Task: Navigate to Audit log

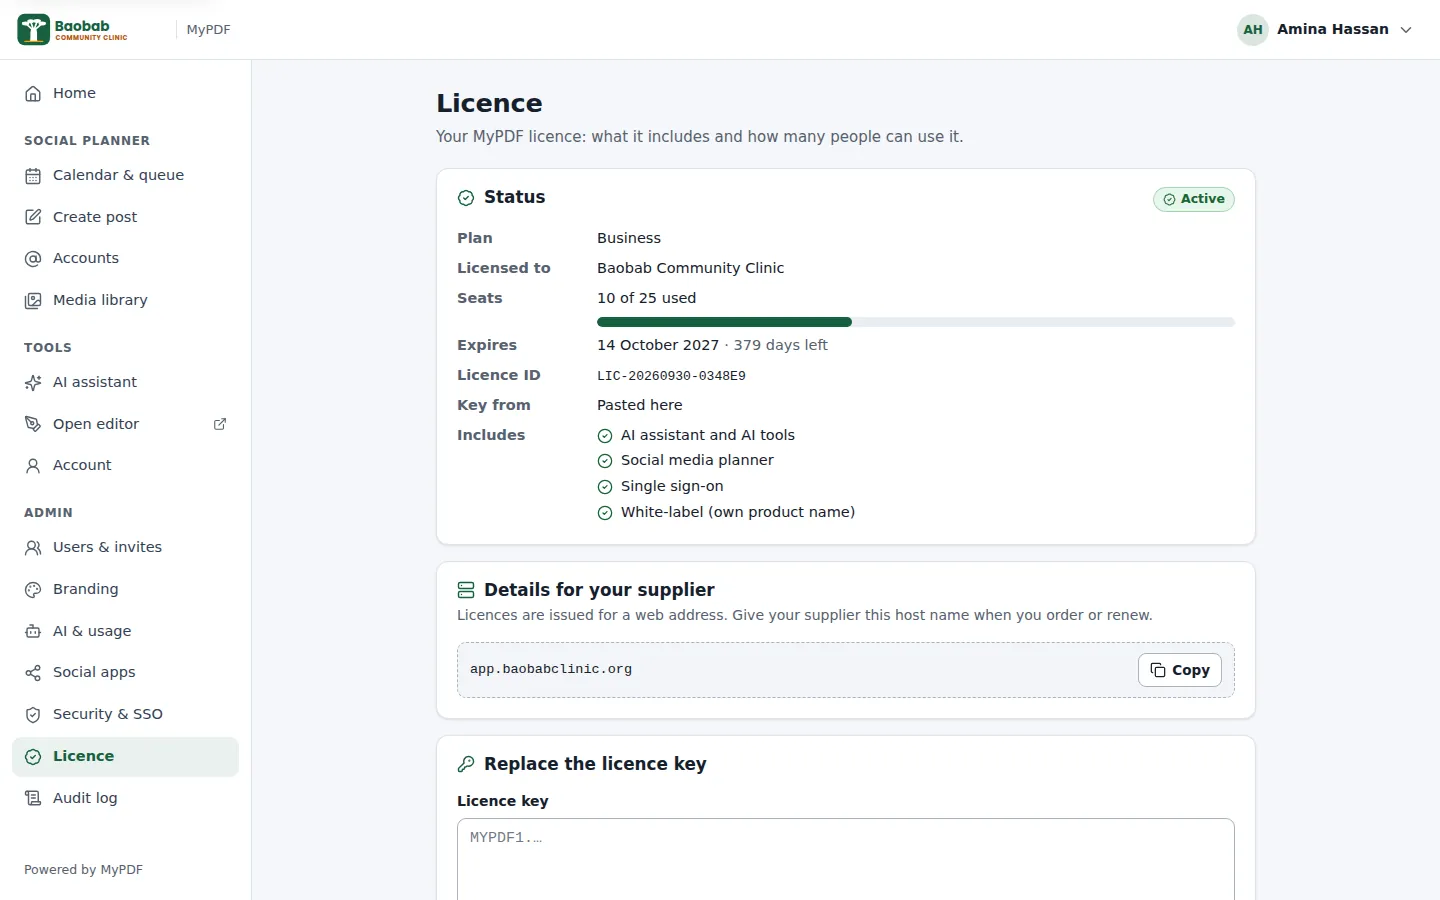Action: [125, 798]
